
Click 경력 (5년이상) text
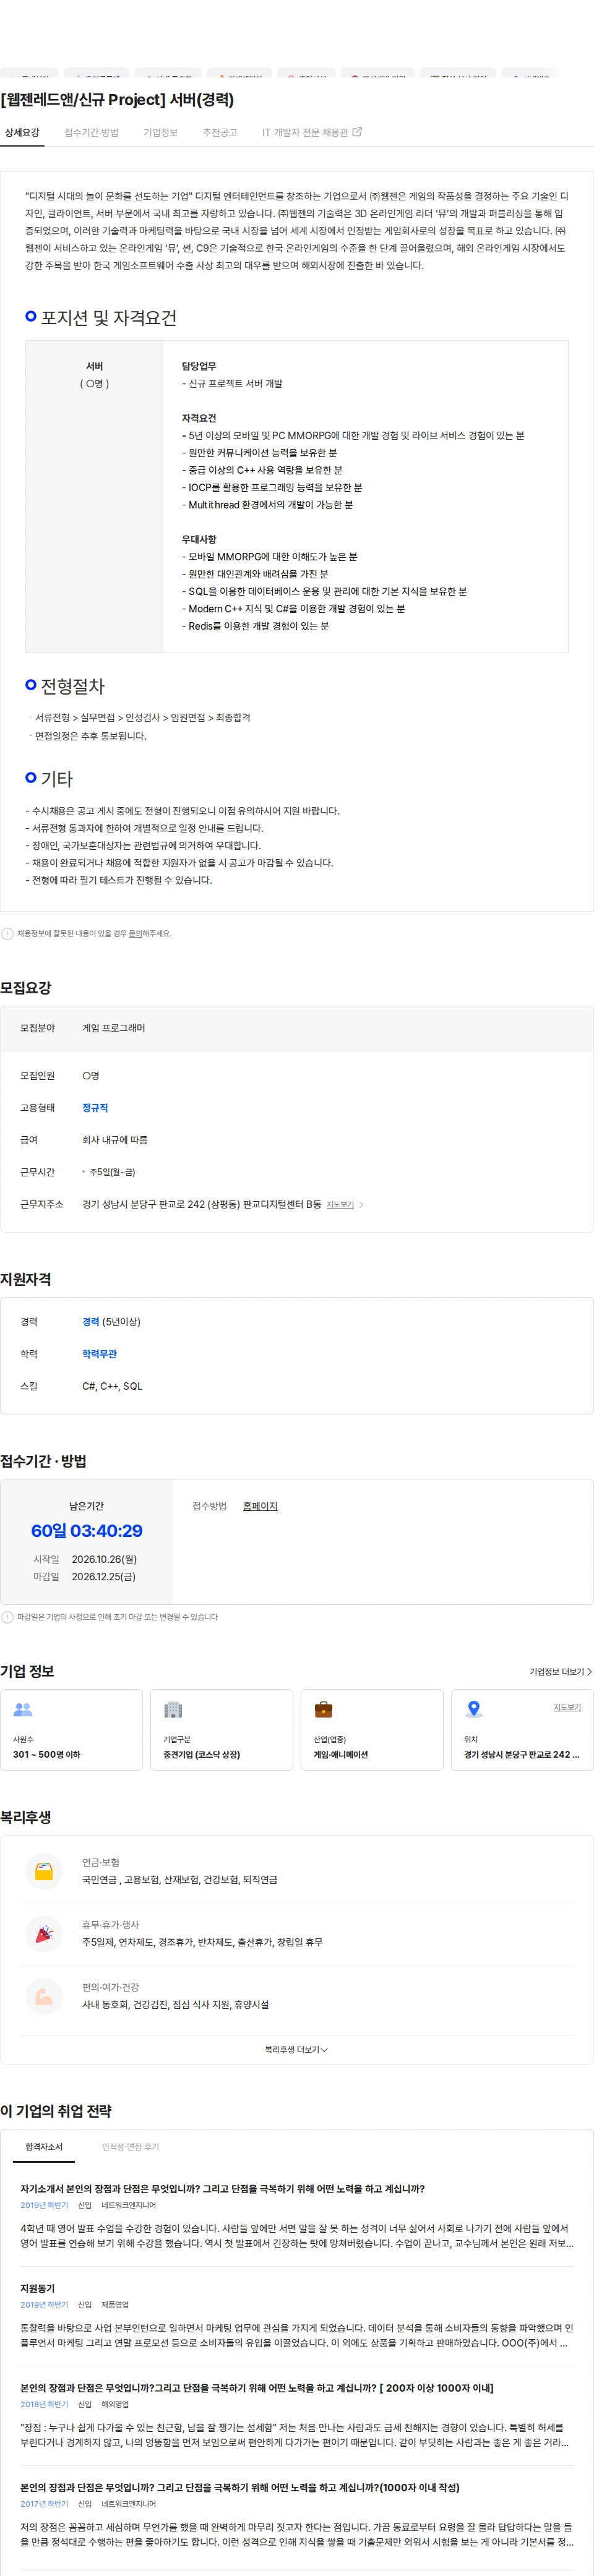[111, 1322]
